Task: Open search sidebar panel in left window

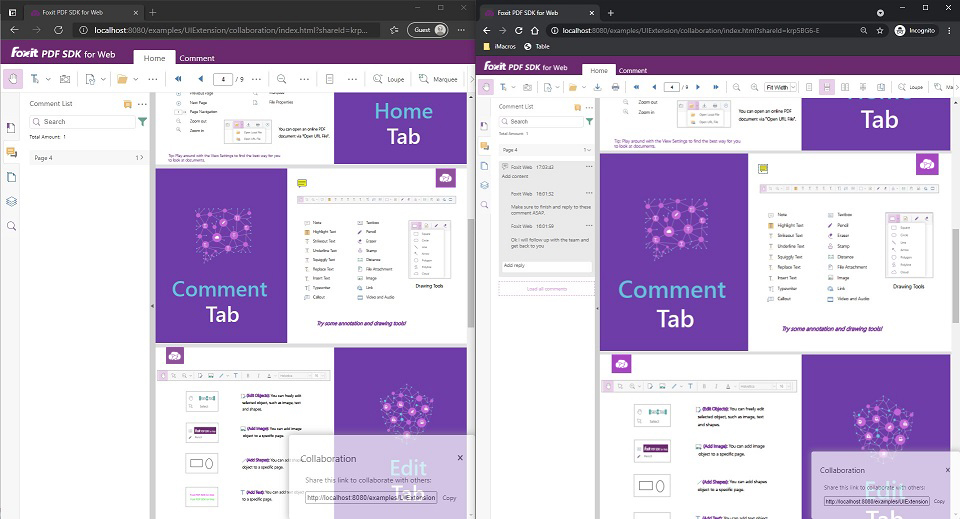Action: tap(11, 226)
